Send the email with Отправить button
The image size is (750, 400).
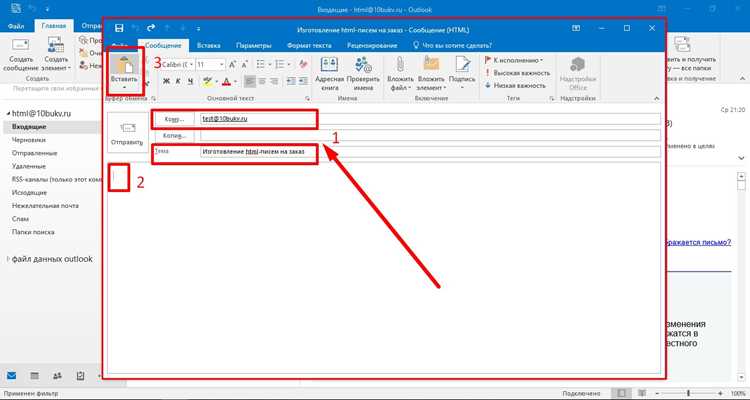[127, 133]
